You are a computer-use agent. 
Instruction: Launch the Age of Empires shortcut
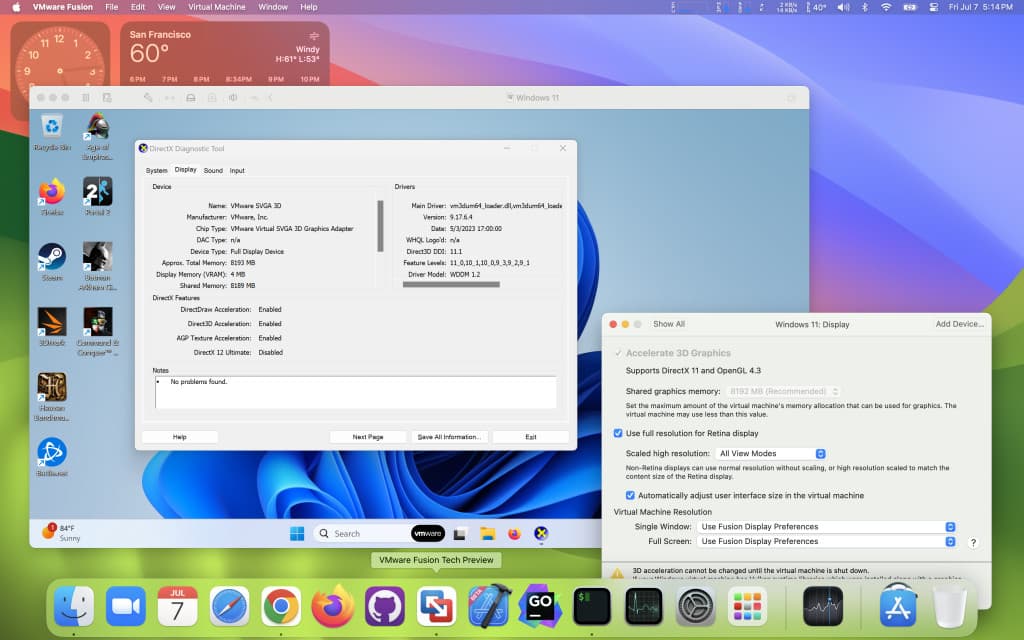click(97, 127)
